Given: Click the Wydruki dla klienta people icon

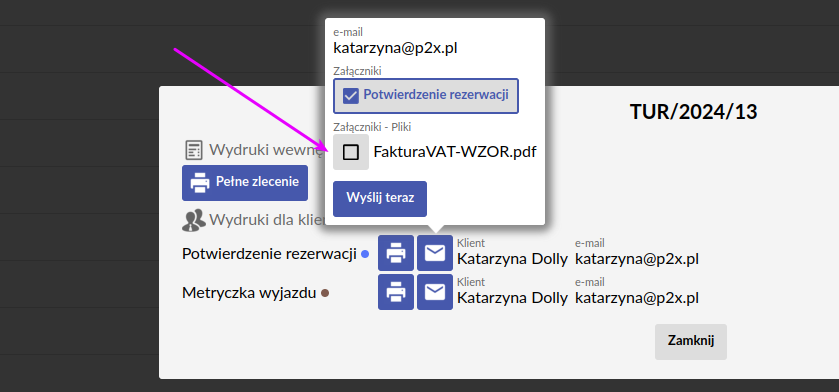Looking at the screenshot, I should click(x=194, y=220).
